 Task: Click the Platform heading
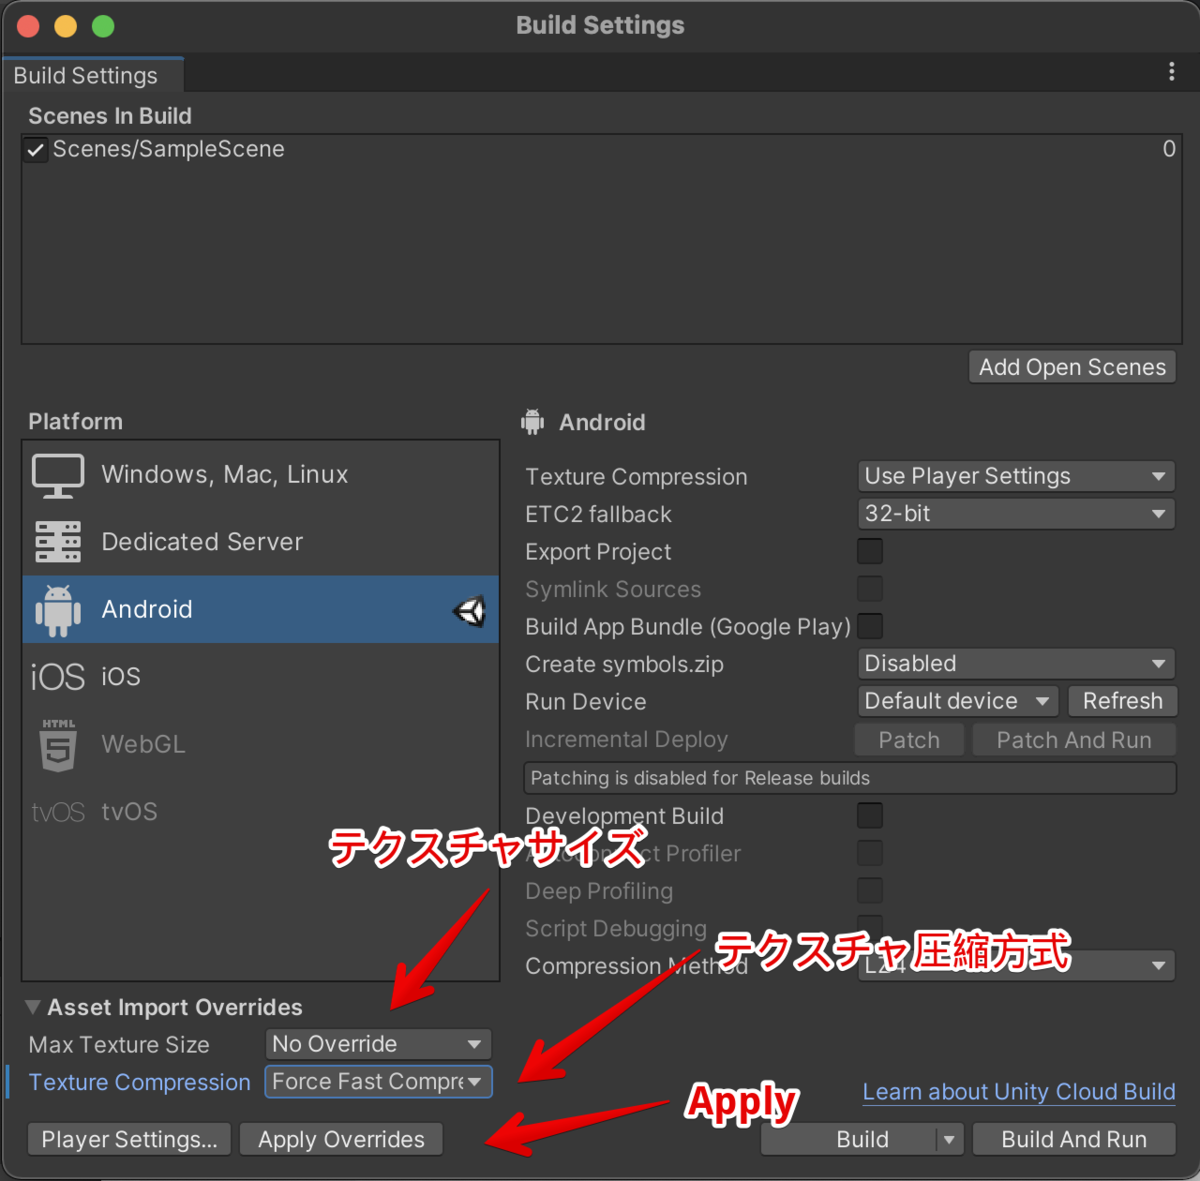point(76,422)
